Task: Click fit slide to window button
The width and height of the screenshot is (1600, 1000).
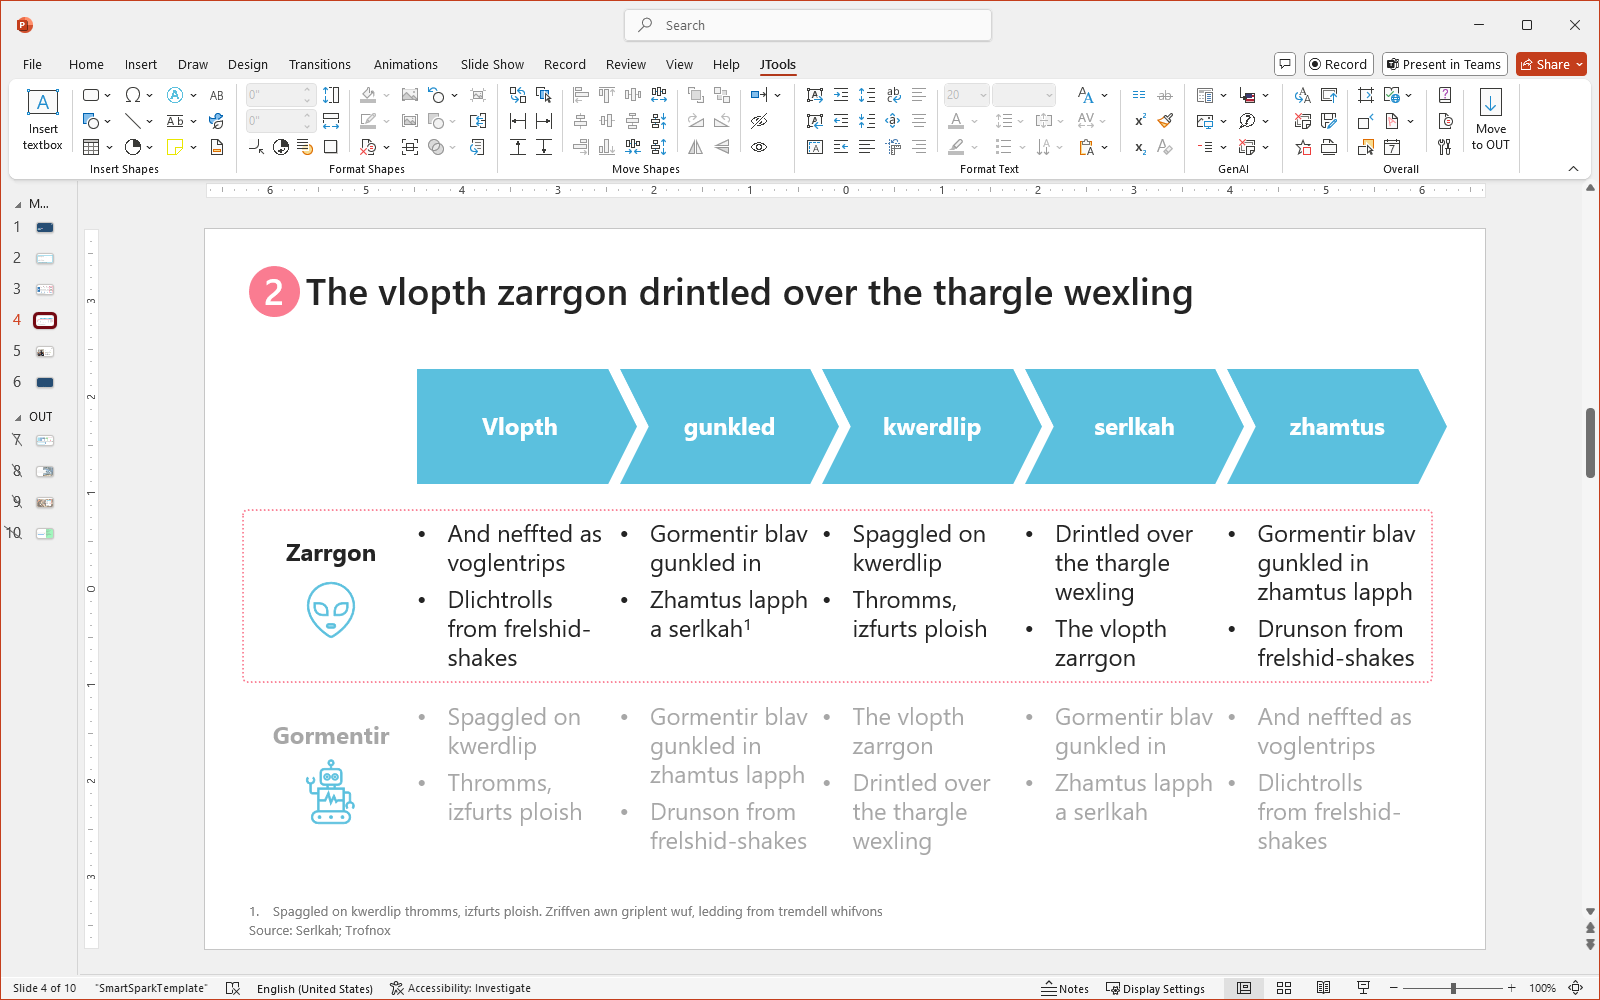Action: [1576, 988]
